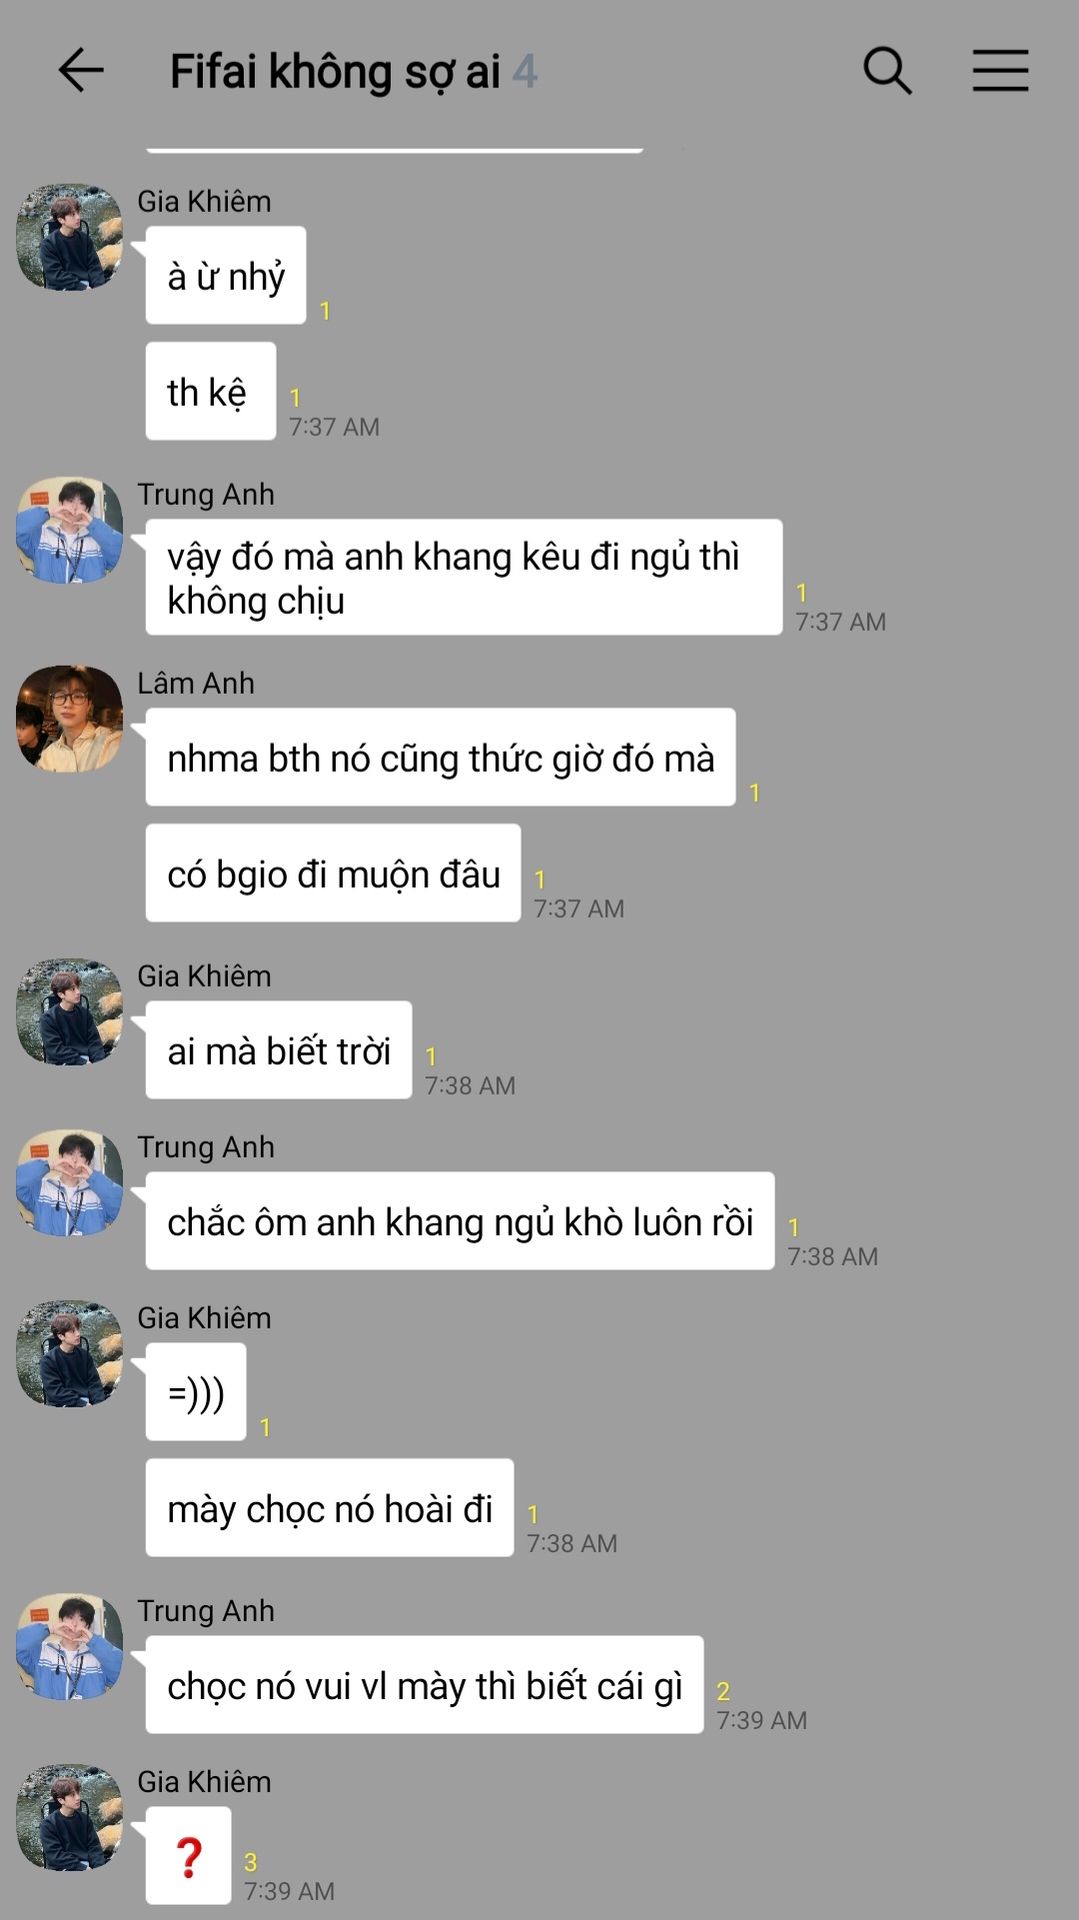The height and width of the screenshot is (1920, 1079).
Task: Tap the '=)))' message bubble
Action: tap(196, 1392)
